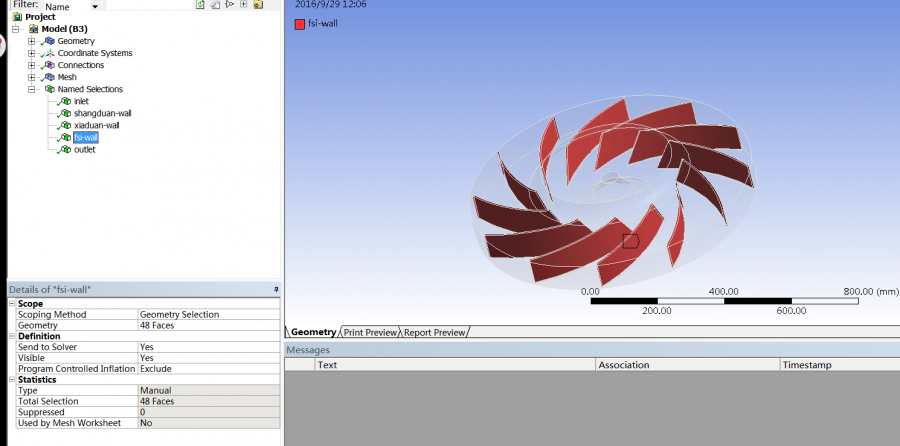This screenshot has height=446, width=900.
Task: Click the Type Manual value
Action: click(x=209, y=391)
